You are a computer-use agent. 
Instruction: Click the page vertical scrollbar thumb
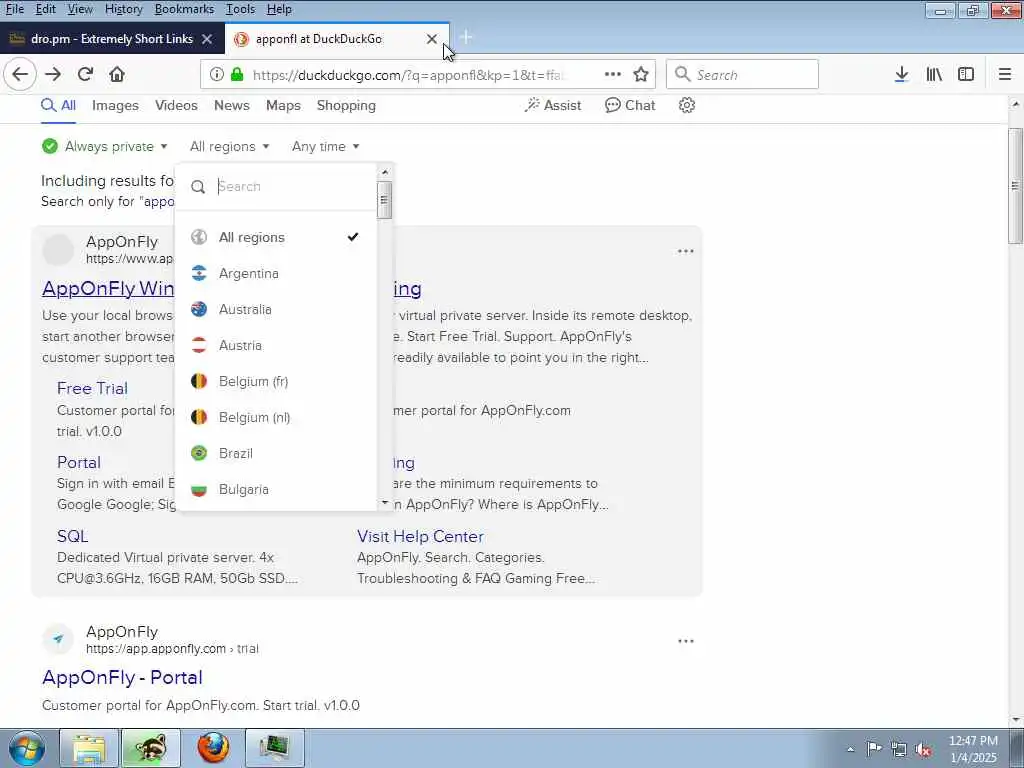(x=1016, y=186)
